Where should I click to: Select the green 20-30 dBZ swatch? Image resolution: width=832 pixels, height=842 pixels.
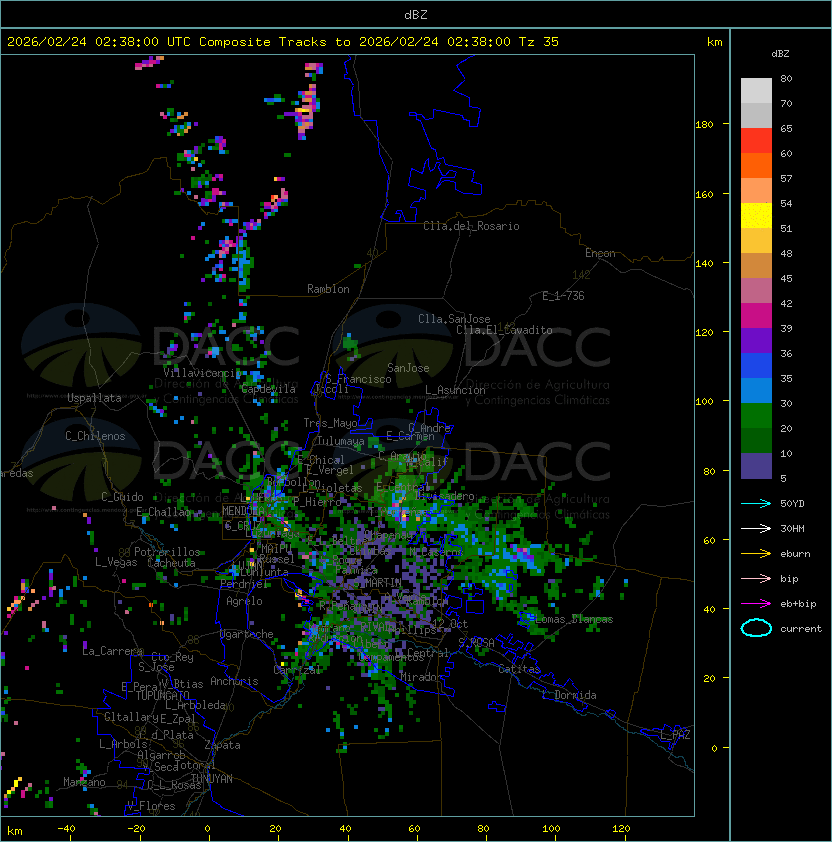756,416
